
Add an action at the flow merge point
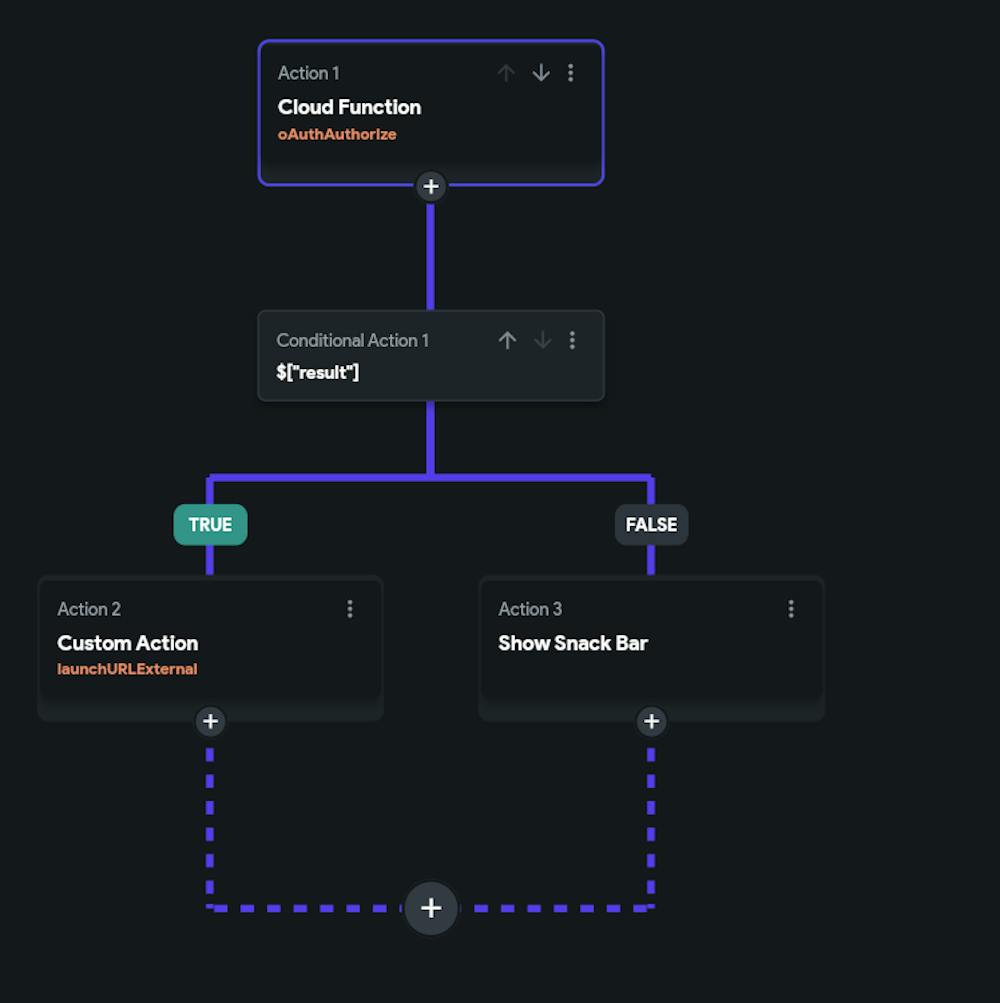pyautogui.click(x=430, y=908)
